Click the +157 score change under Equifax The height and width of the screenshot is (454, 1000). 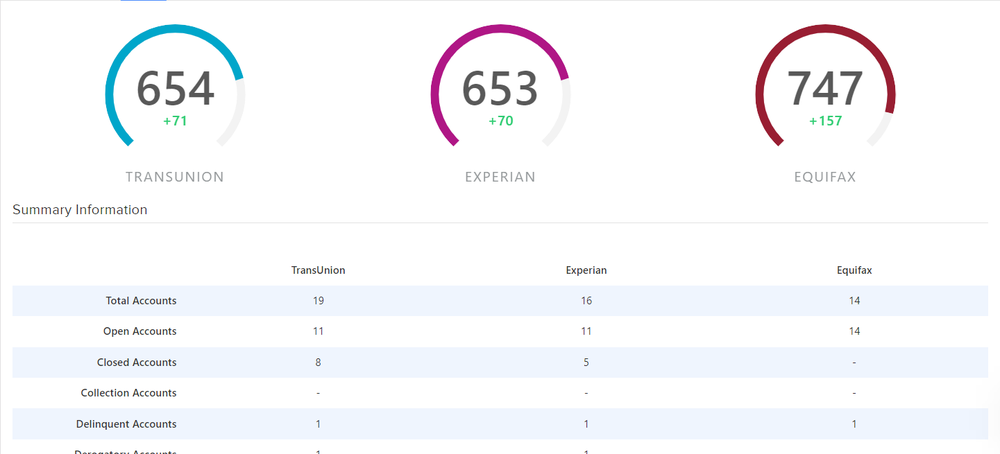click(825, 121)
